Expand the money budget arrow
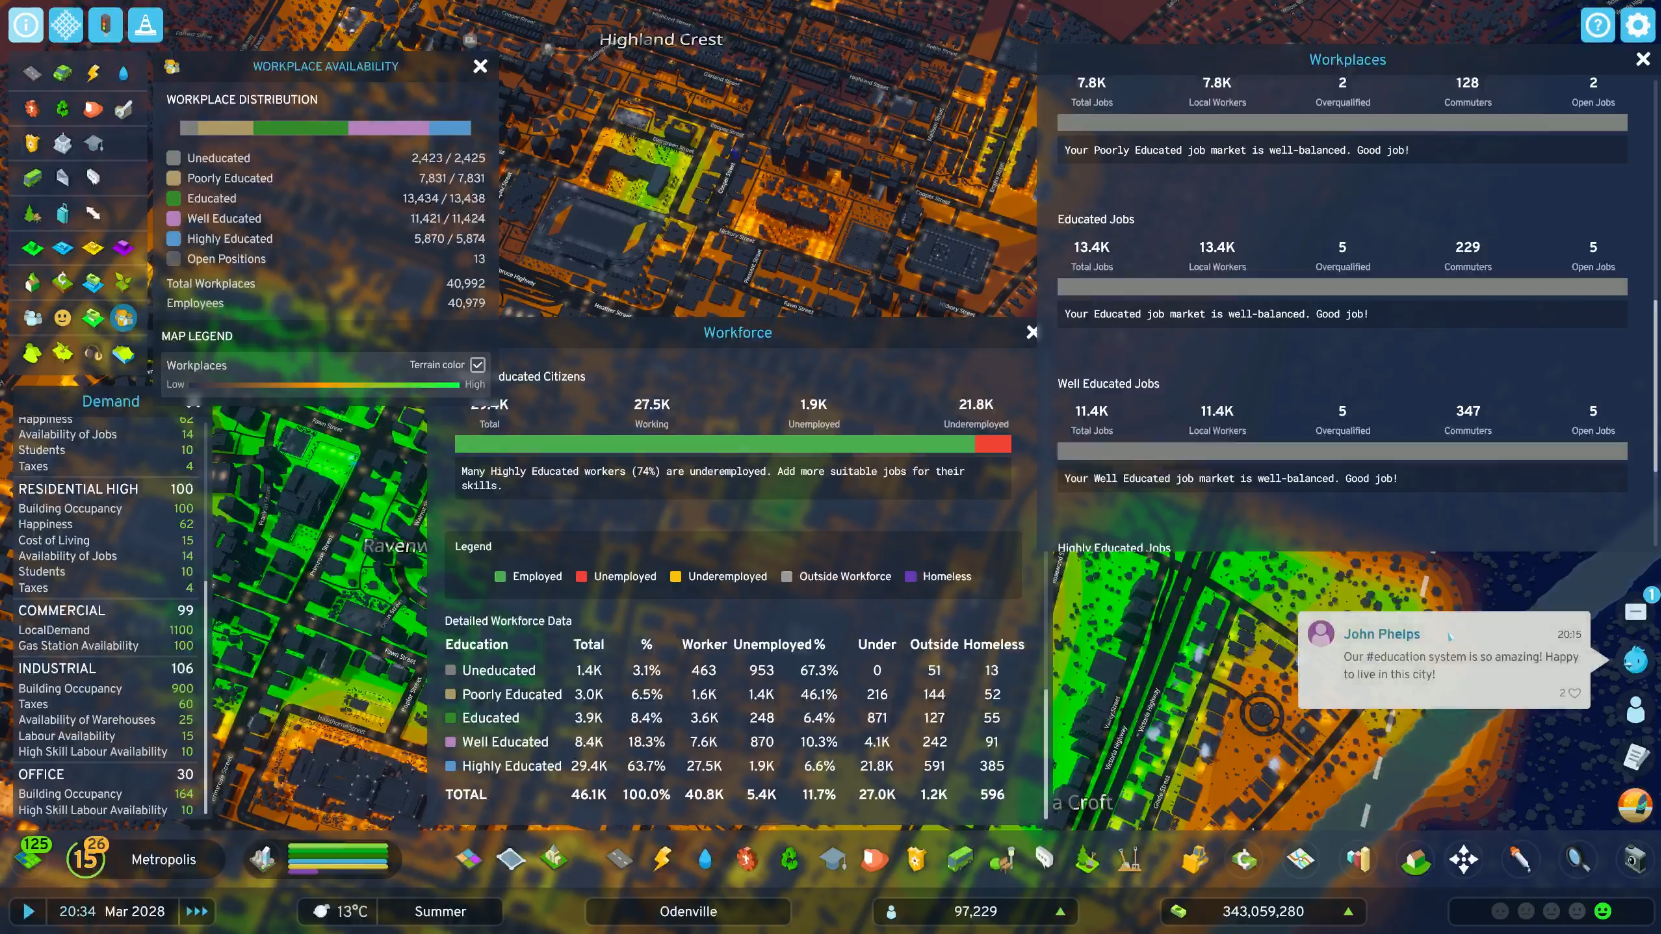The width and height of the screenshot is (1661, 934). pyautogui.click(x=1348, y=911)
